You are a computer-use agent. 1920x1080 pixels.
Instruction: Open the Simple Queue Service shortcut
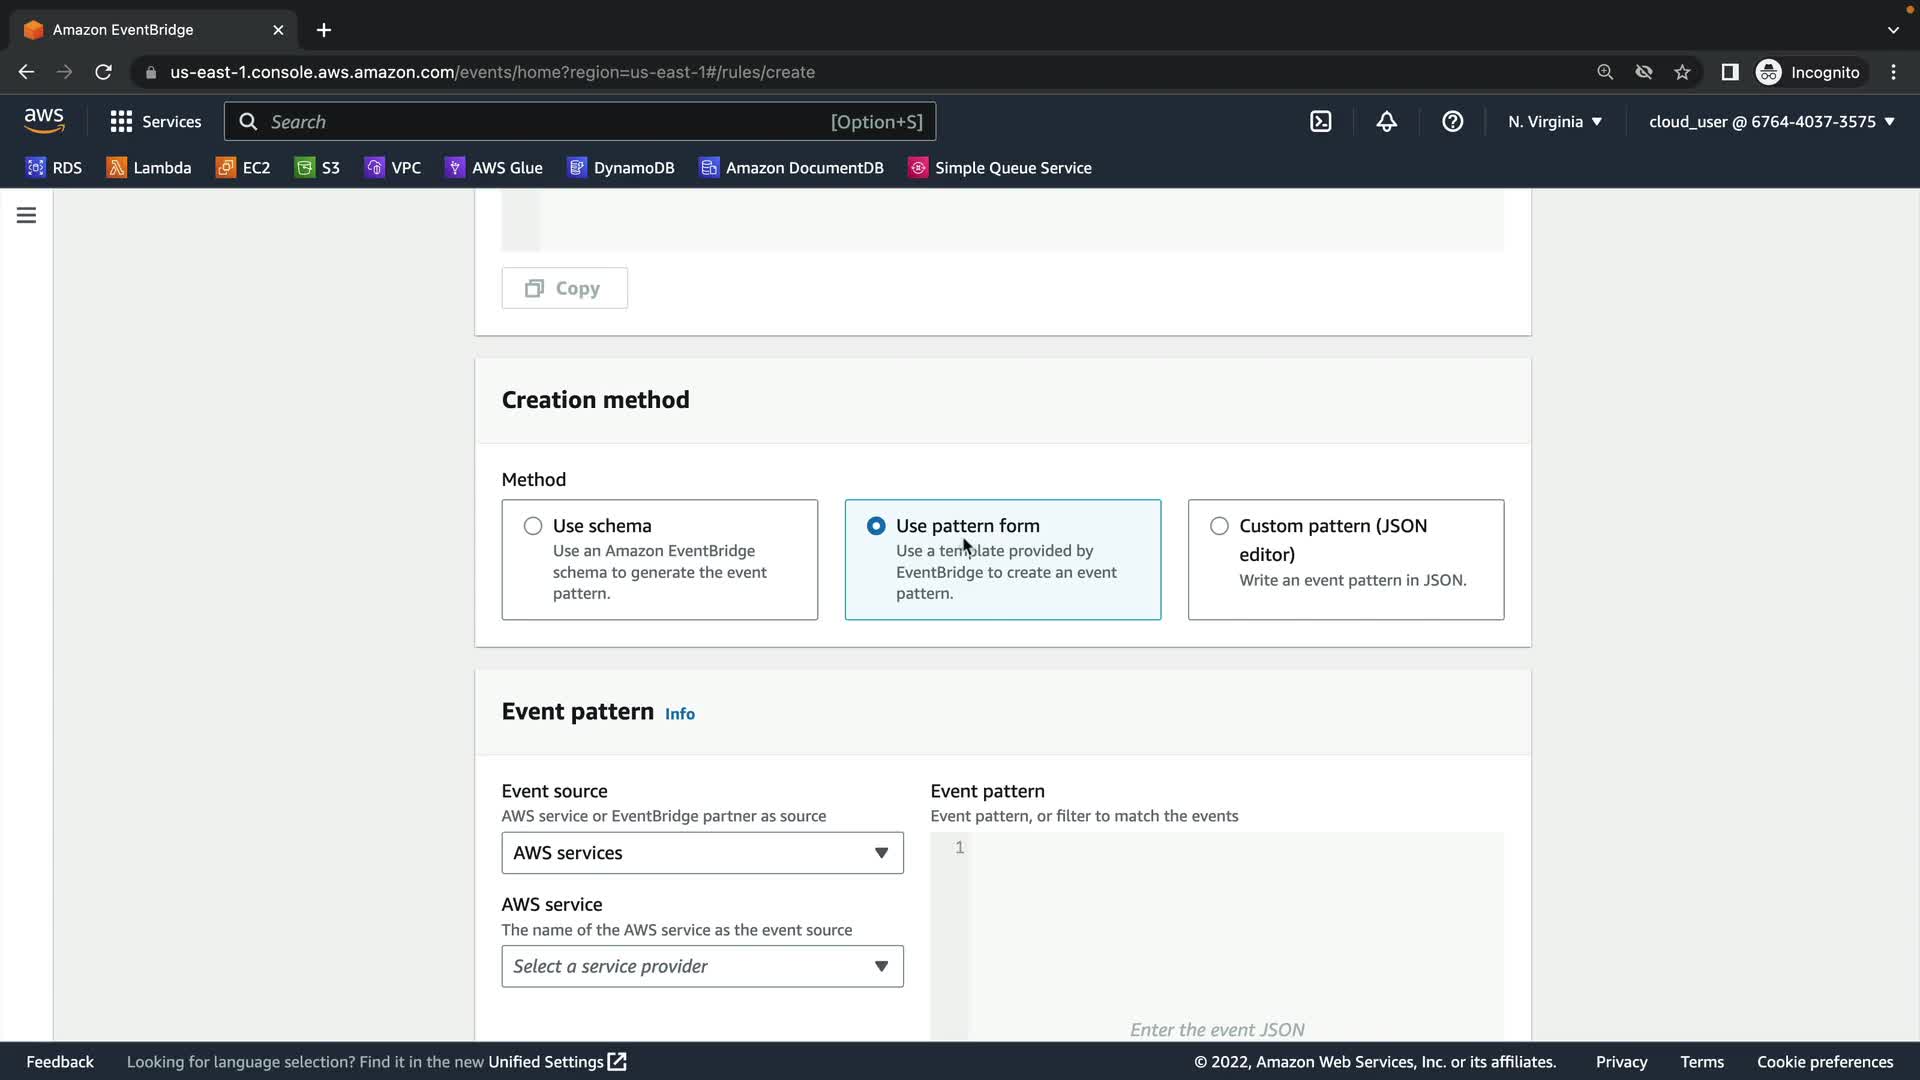pyautogui.click(x=1000, y=168)
